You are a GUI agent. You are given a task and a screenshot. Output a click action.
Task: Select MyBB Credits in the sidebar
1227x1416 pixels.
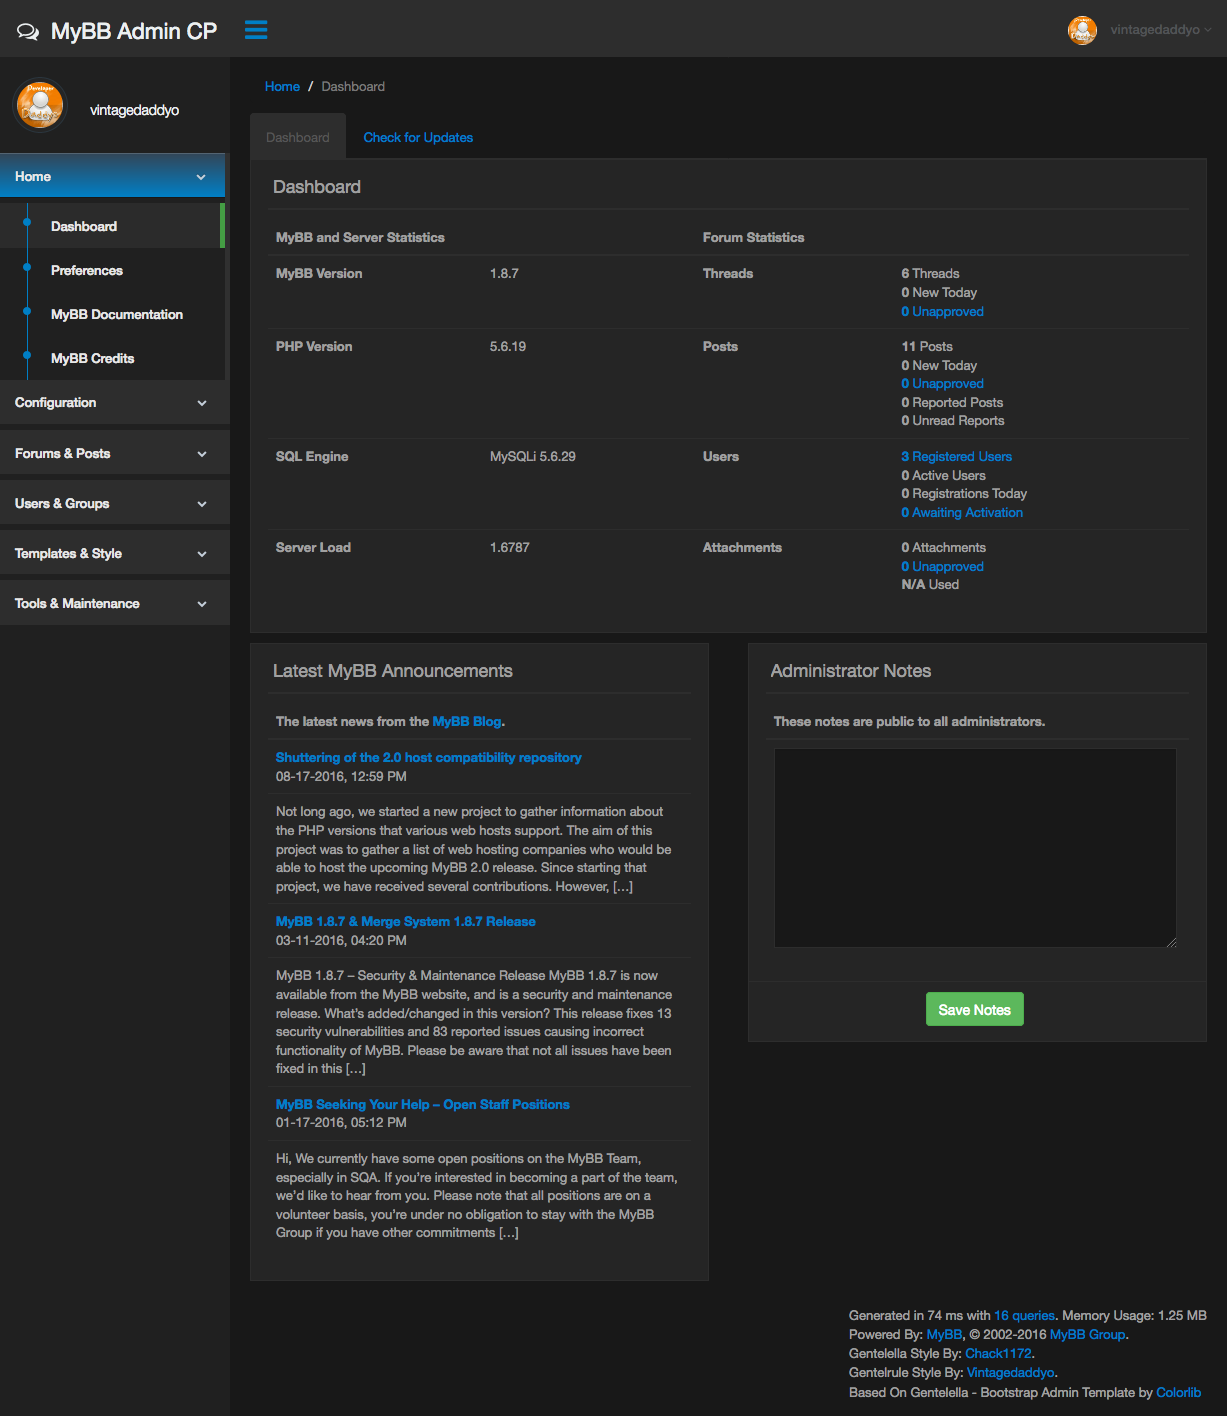(x=93, y=359)
